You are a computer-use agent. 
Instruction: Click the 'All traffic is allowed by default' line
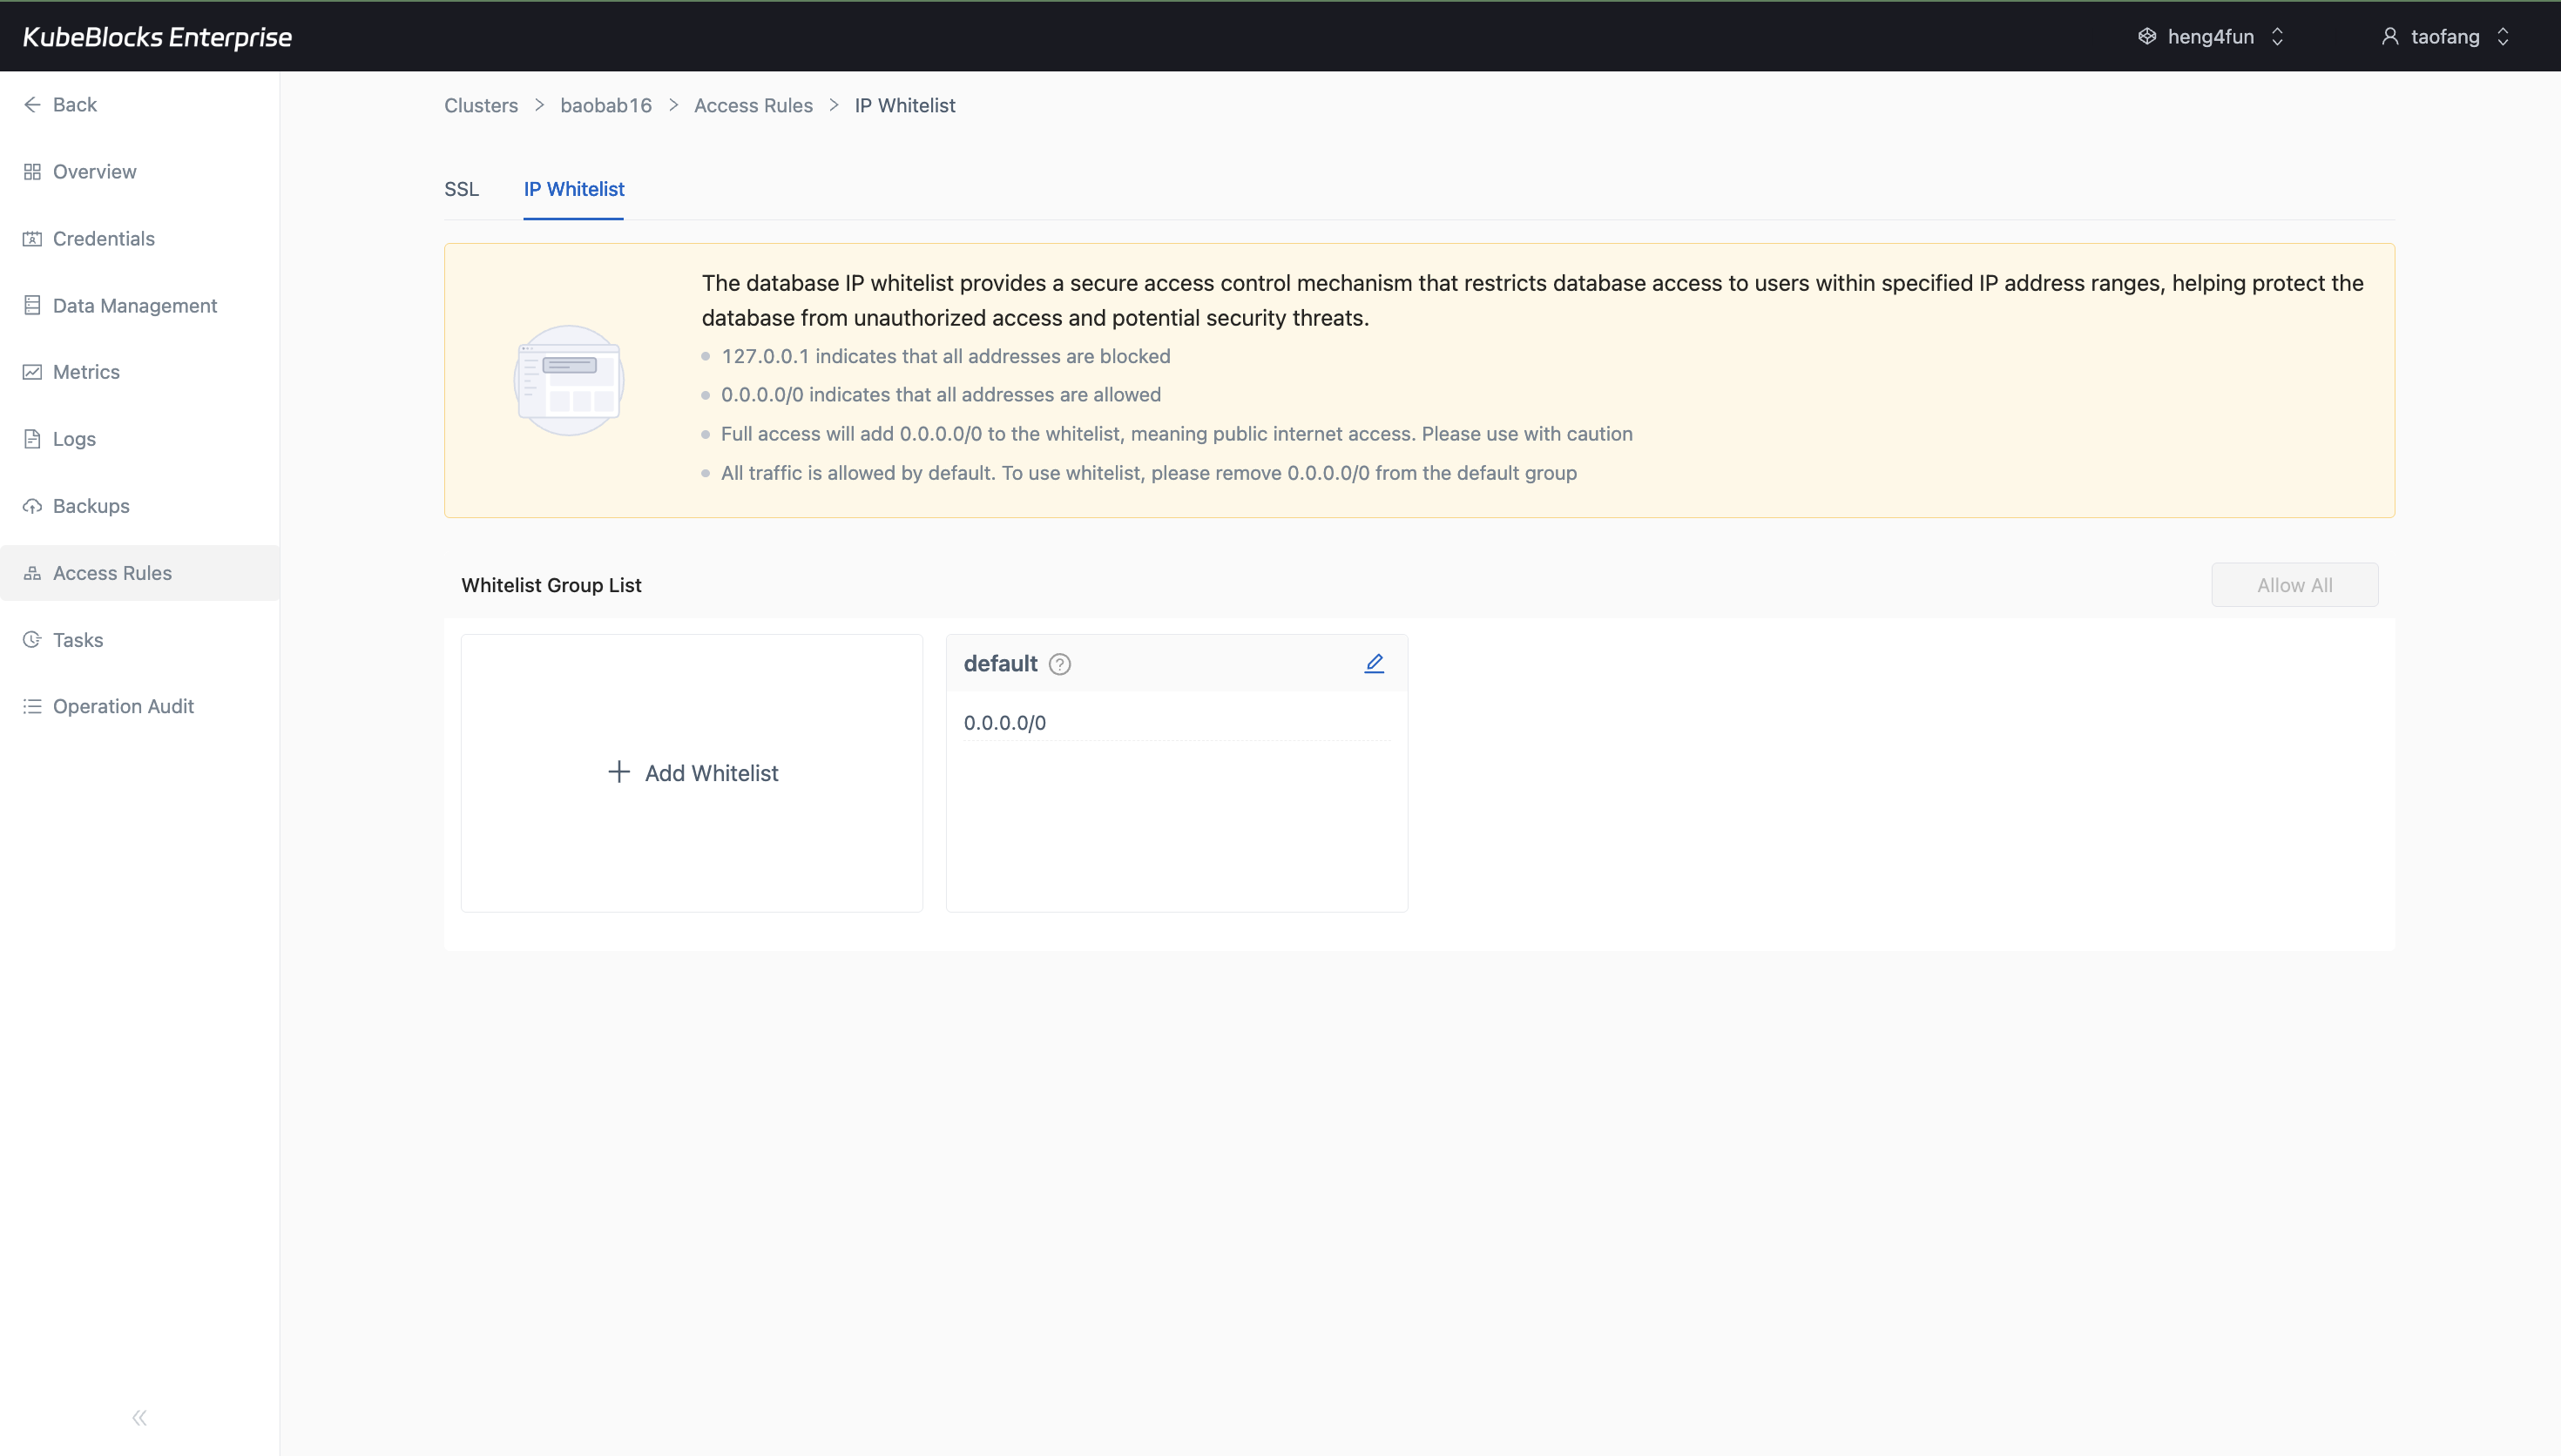pos(1148,473)
